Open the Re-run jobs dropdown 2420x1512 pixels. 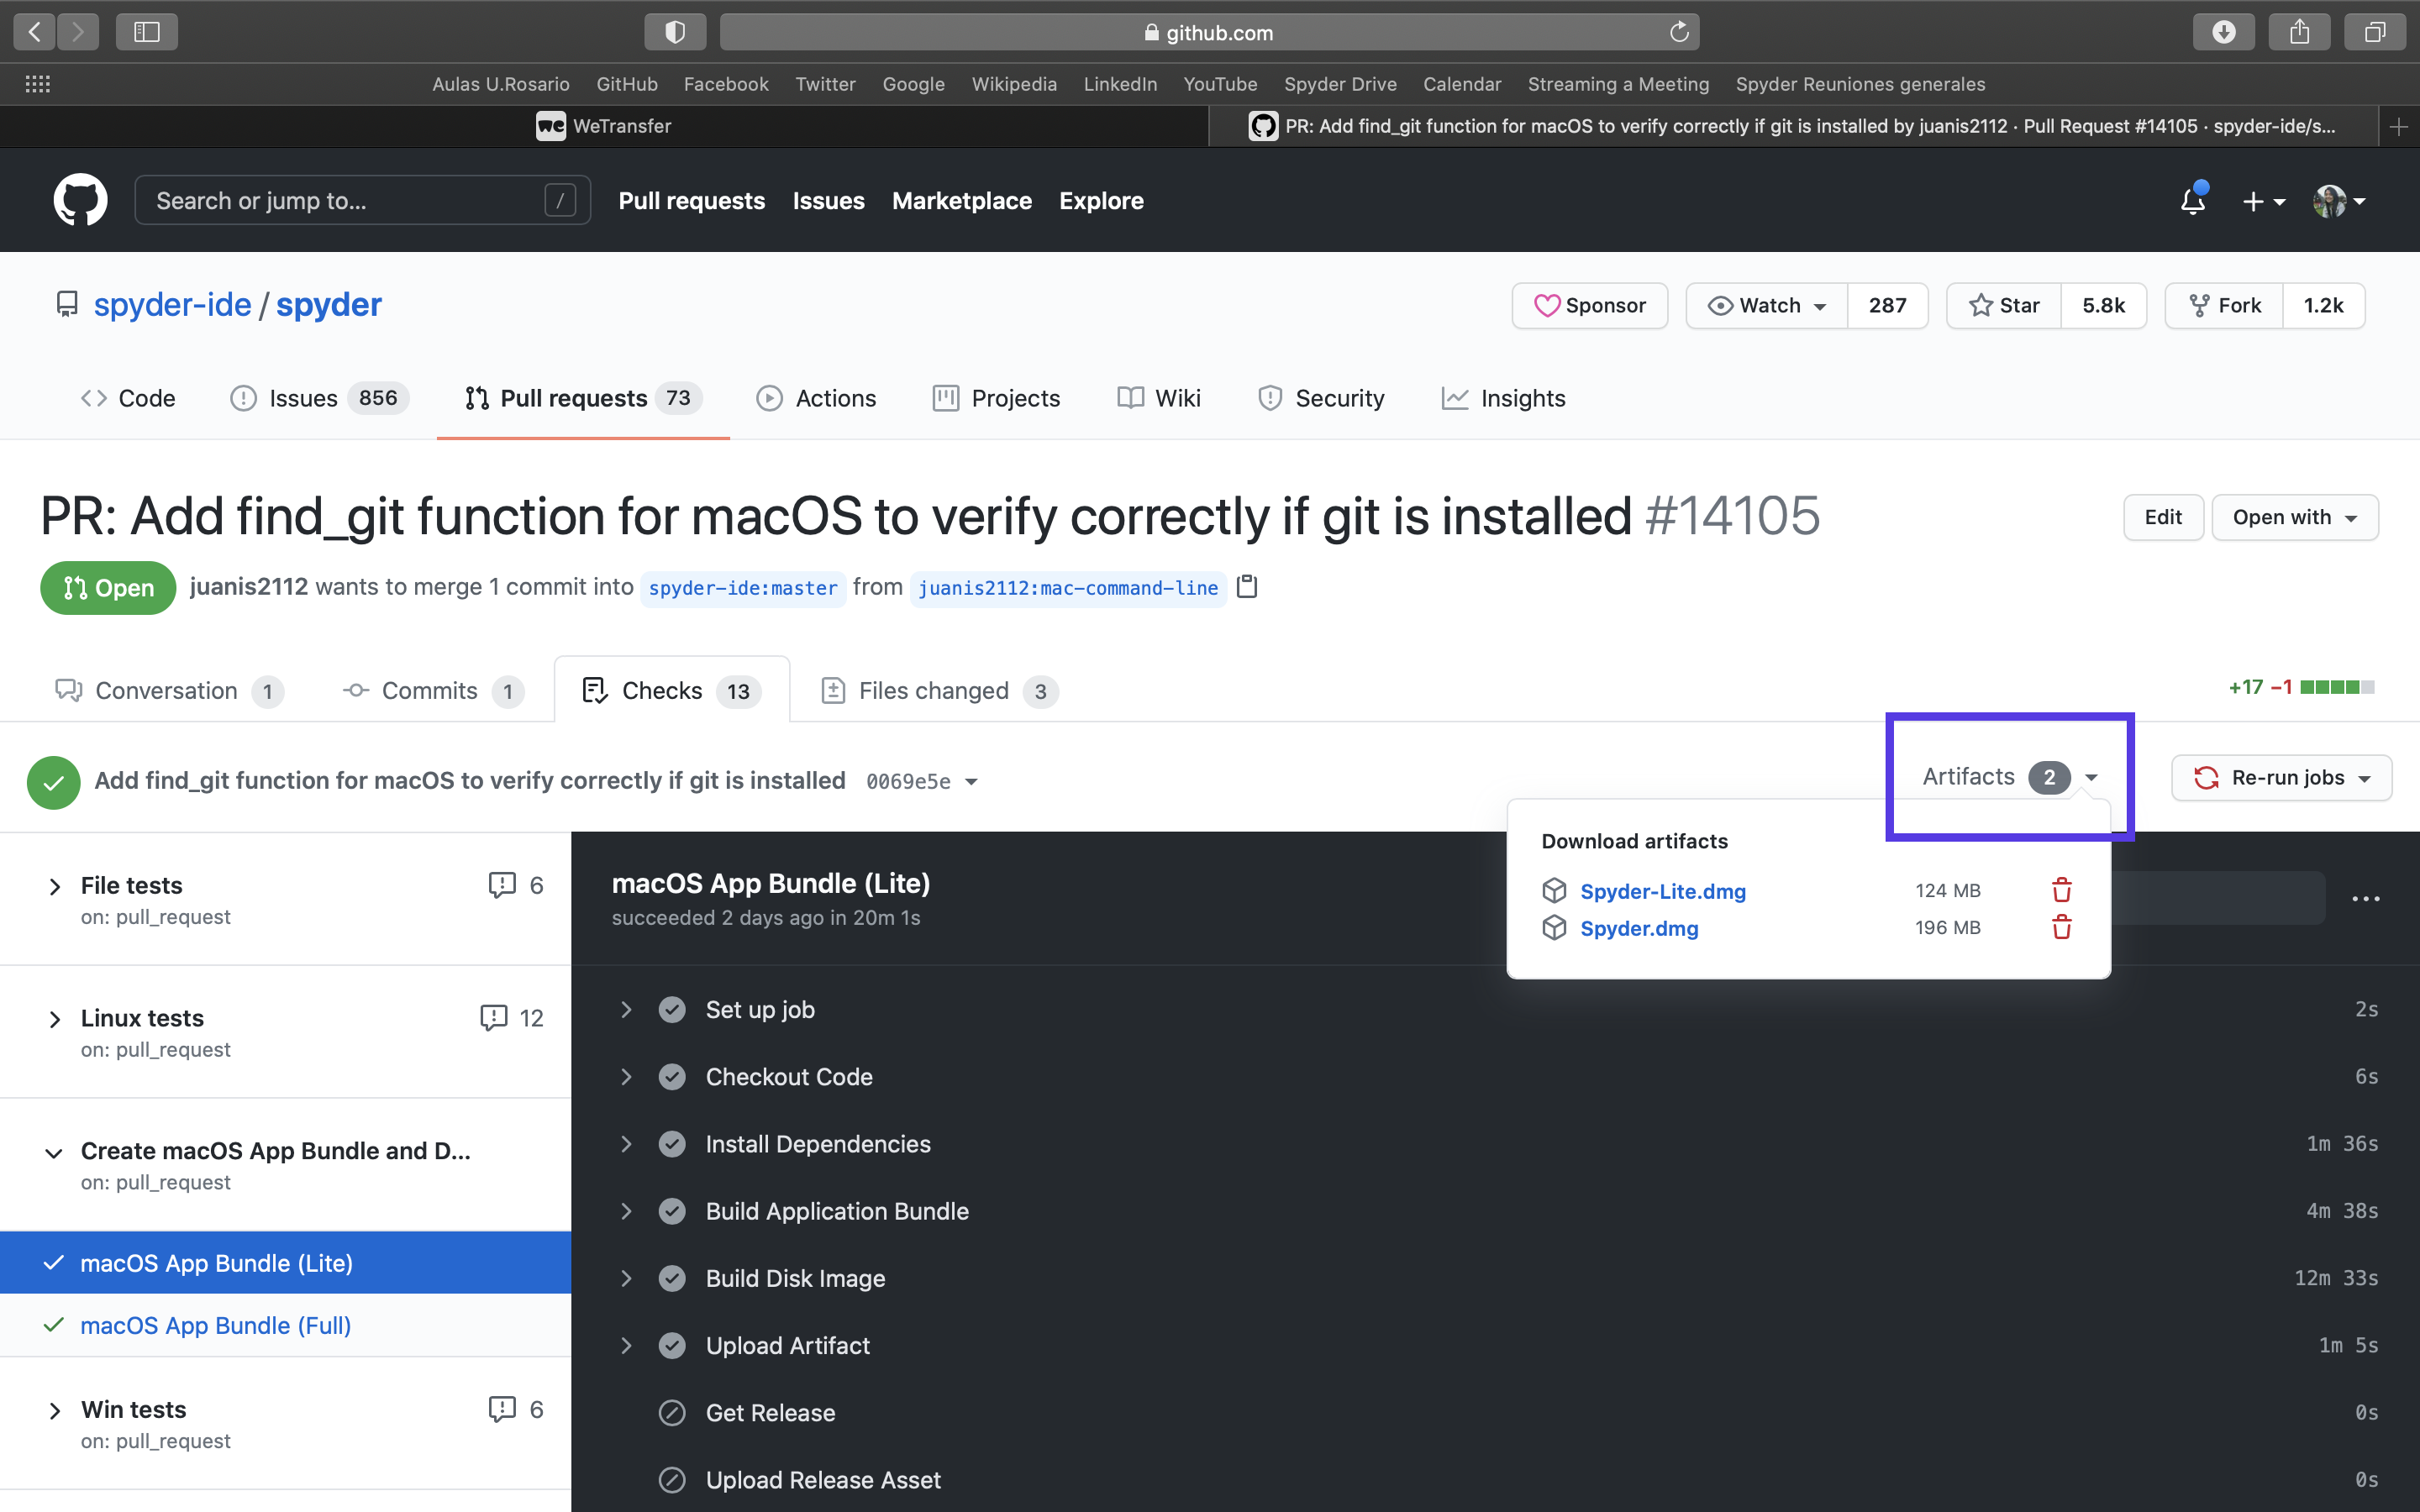[2281, 777]
